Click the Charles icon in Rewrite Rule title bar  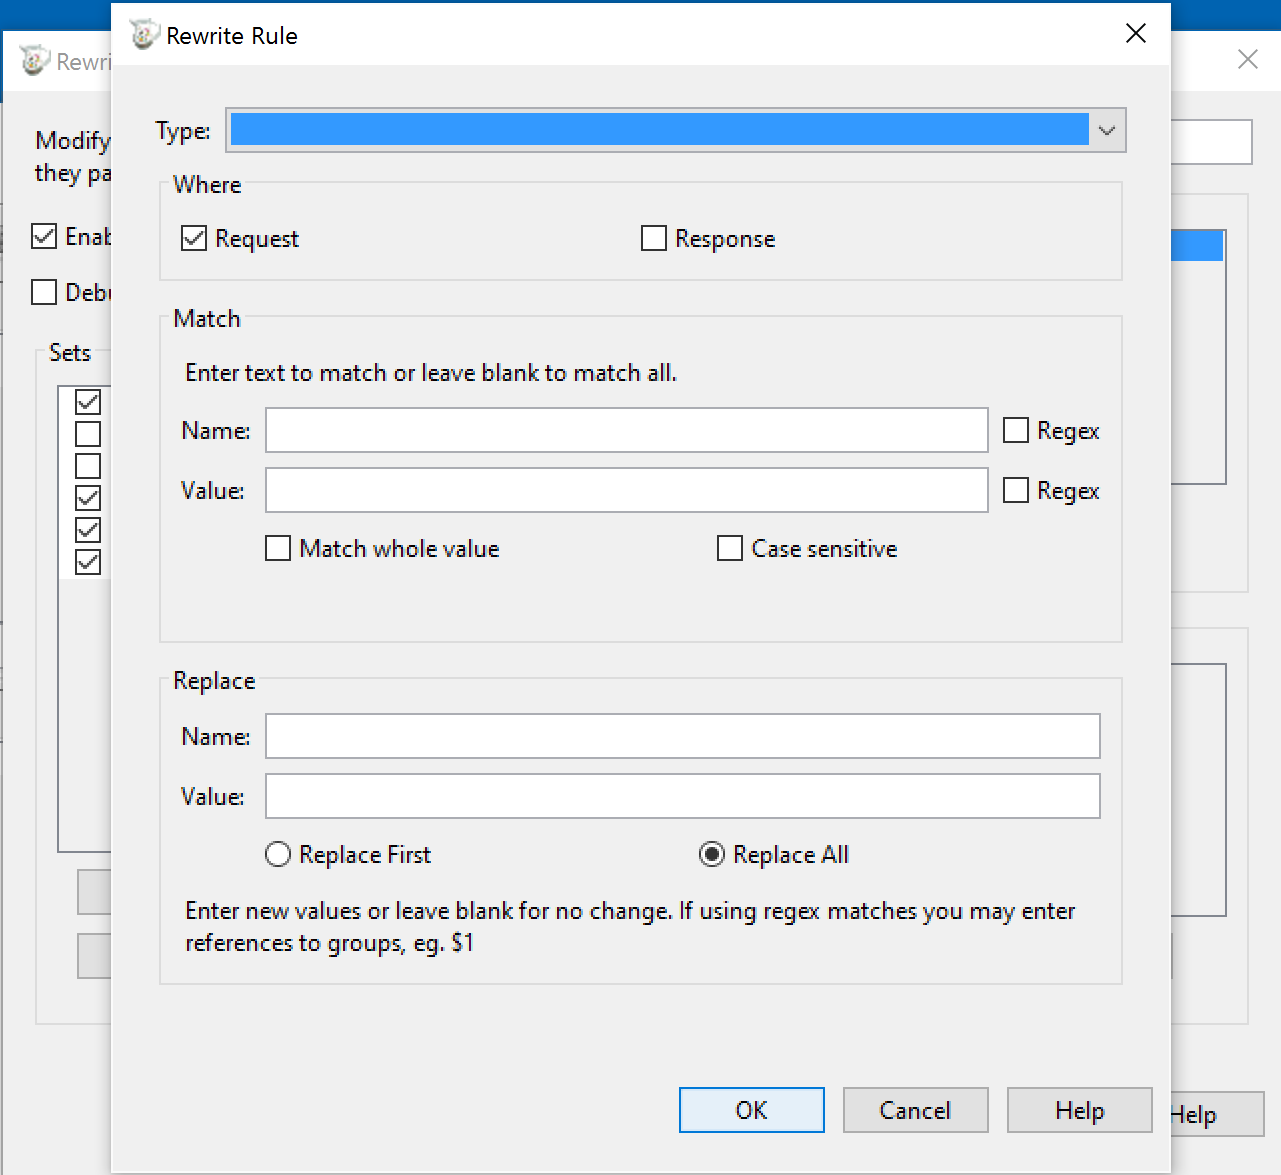pos(144,35)
